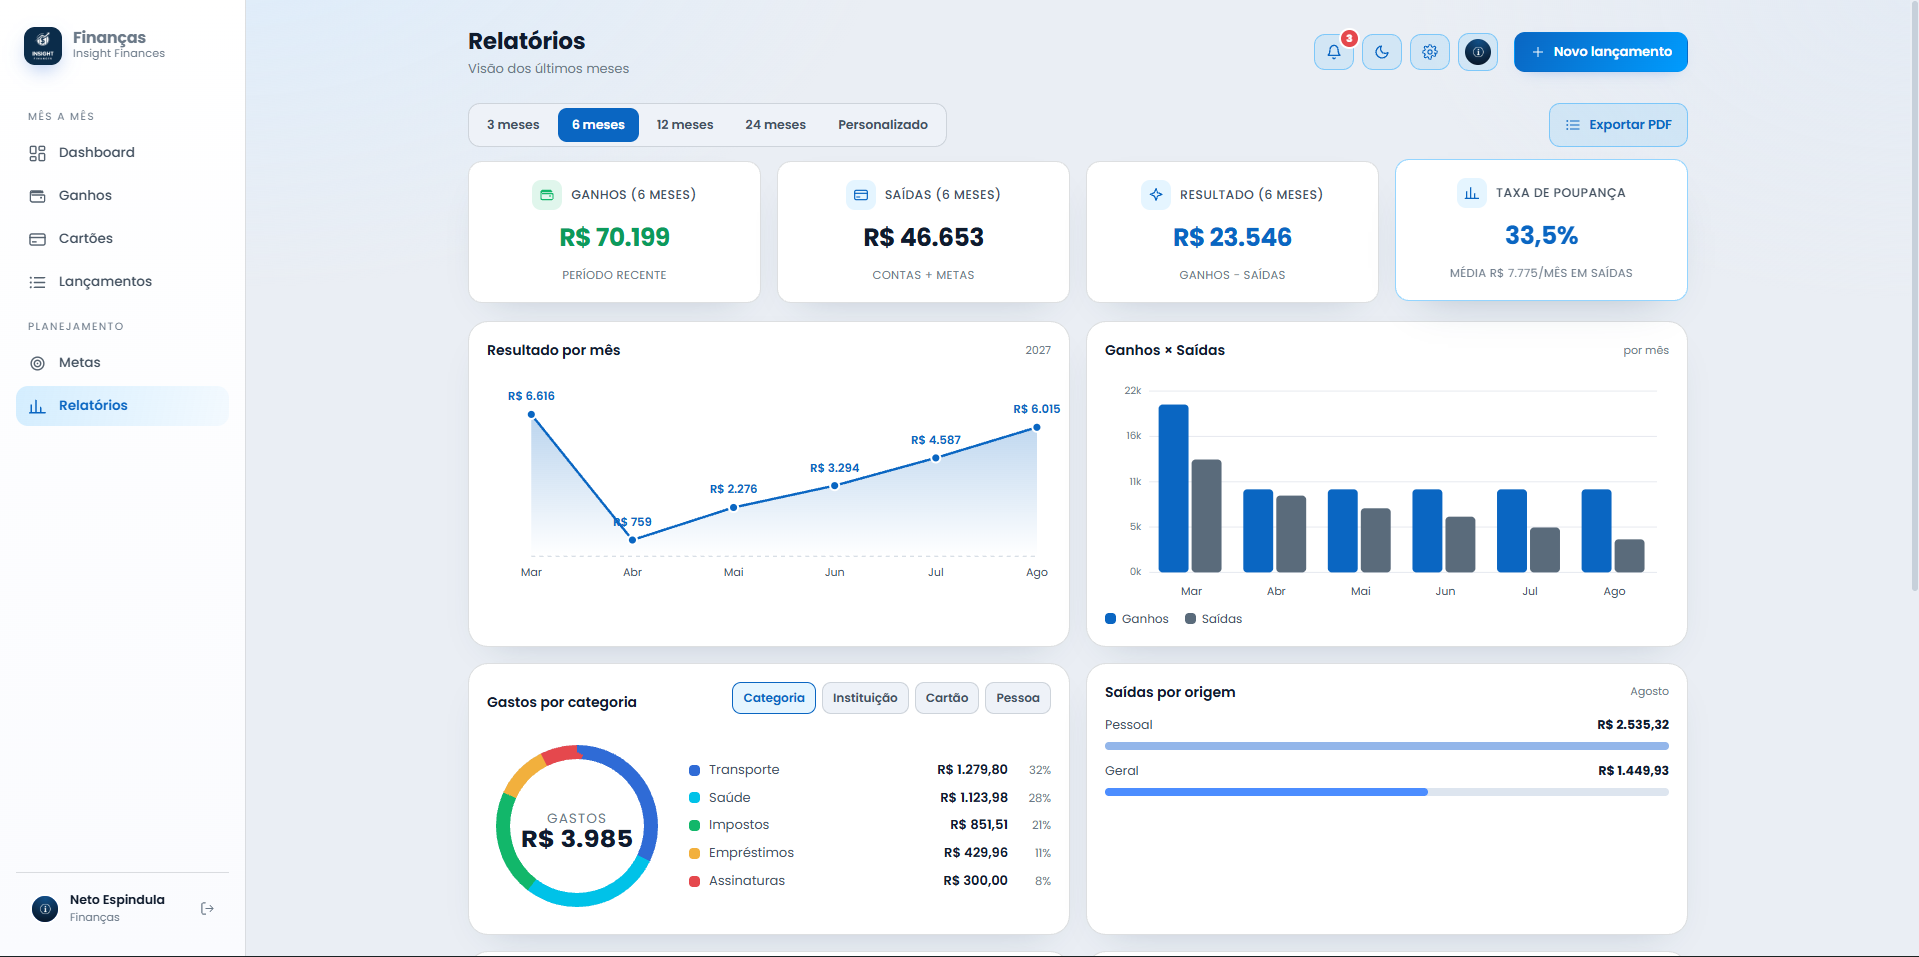Switch period to 24 meses
Viewport: 1919px width, 957px height.
(775, 125)
